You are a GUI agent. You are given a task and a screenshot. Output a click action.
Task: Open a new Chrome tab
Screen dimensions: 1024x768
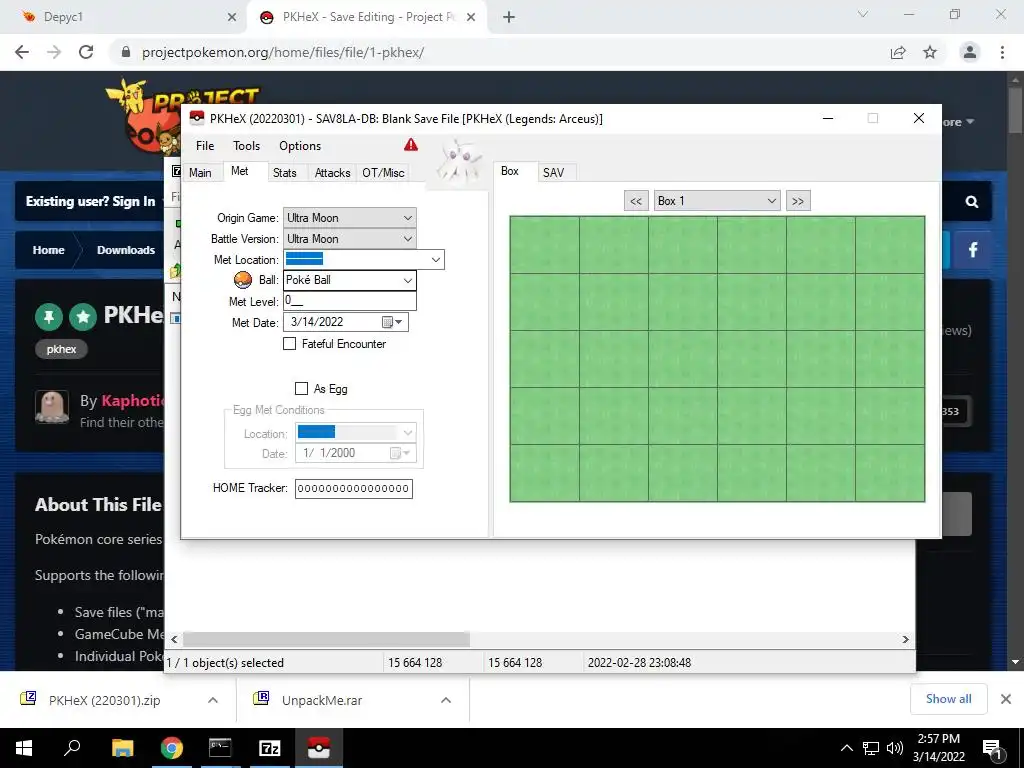pos(509,17)
